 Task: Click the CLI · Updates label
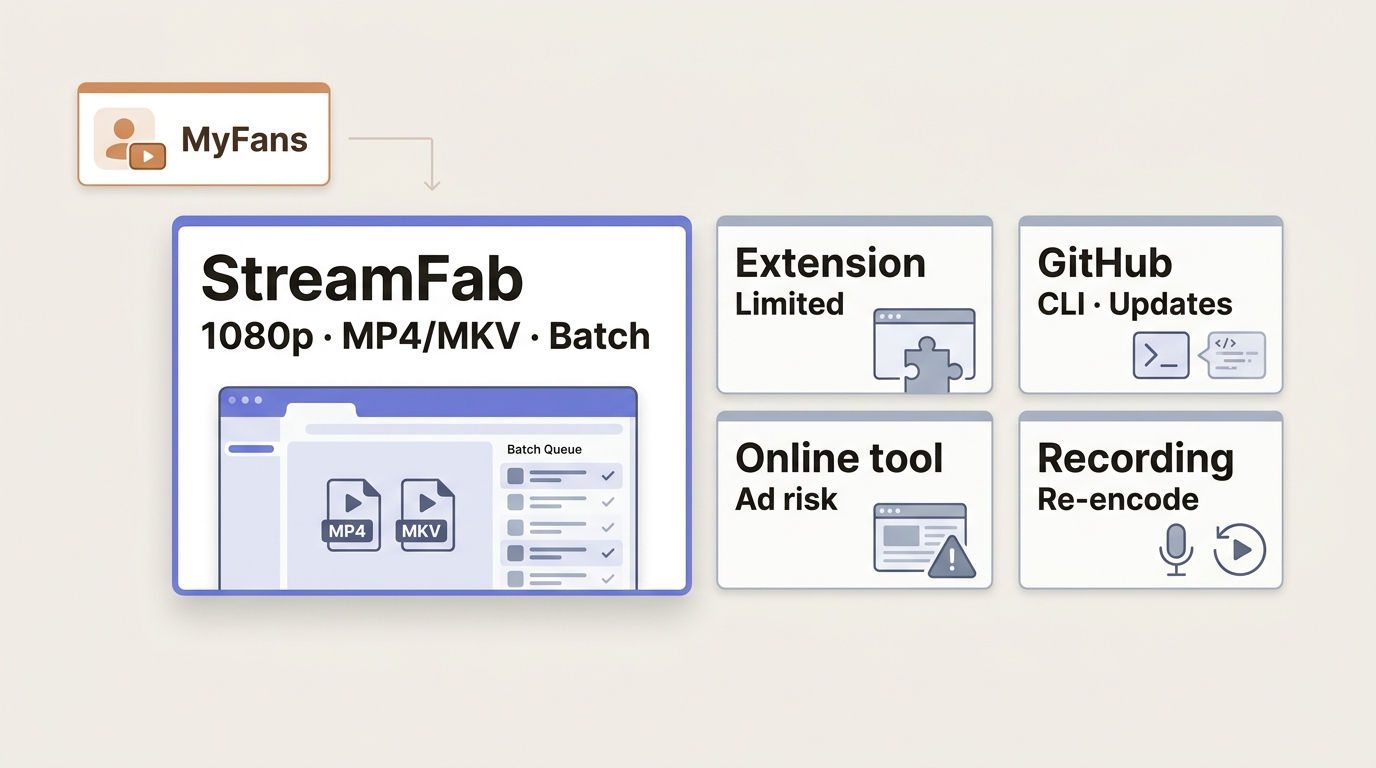click(x=1134, y=304)
